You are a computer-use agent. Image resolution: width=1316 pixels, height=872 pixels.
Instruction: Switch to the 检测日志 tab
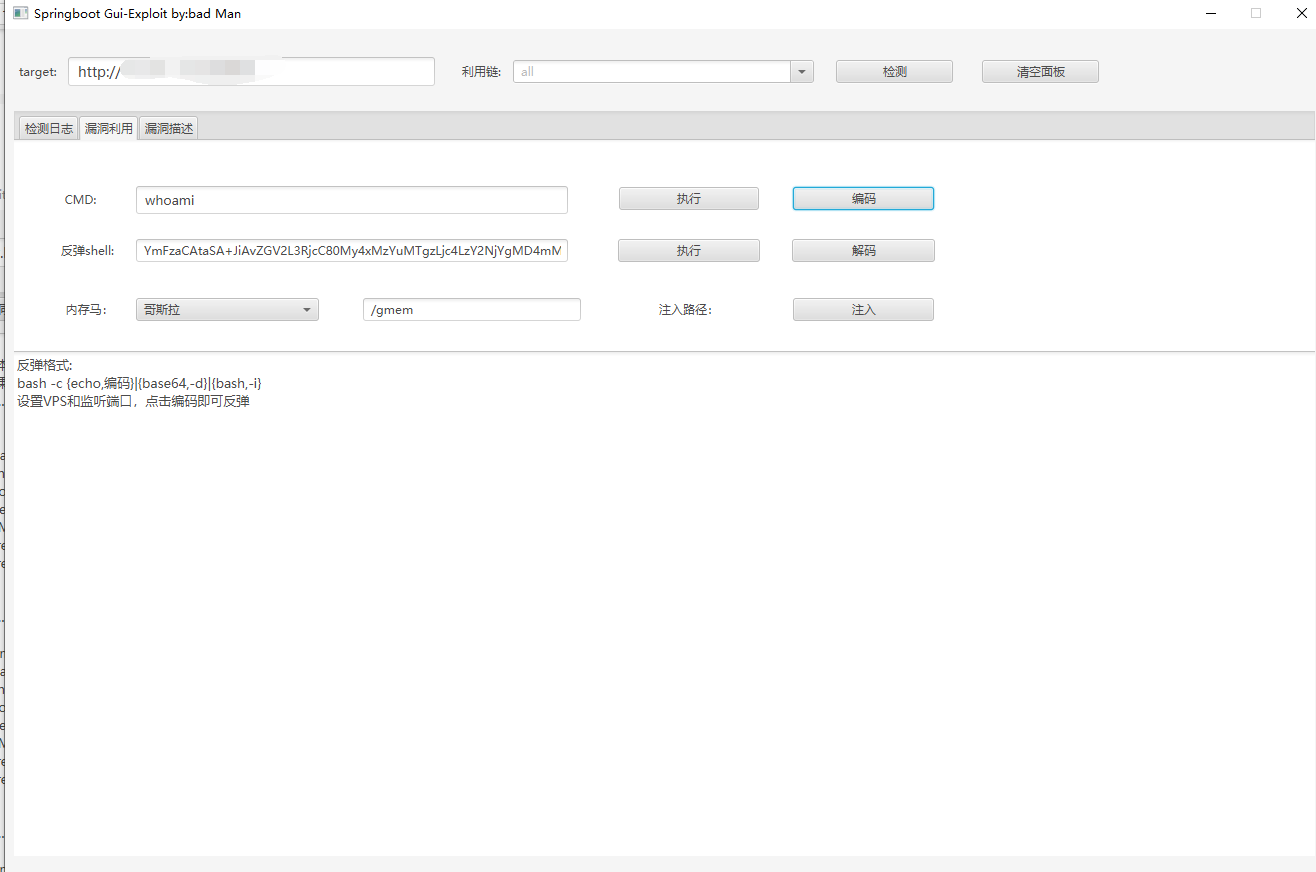coord(49,129)
